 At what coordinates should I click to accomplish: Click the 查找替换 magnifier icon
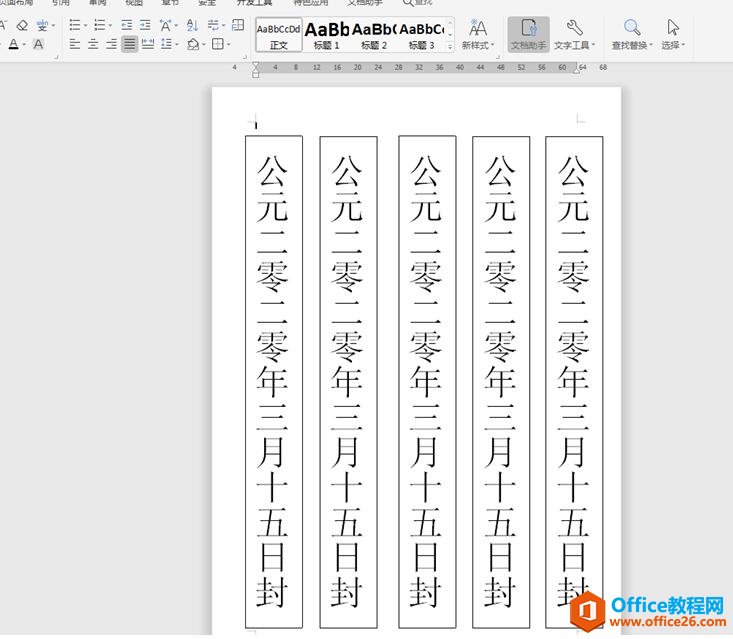coord(632,27)
